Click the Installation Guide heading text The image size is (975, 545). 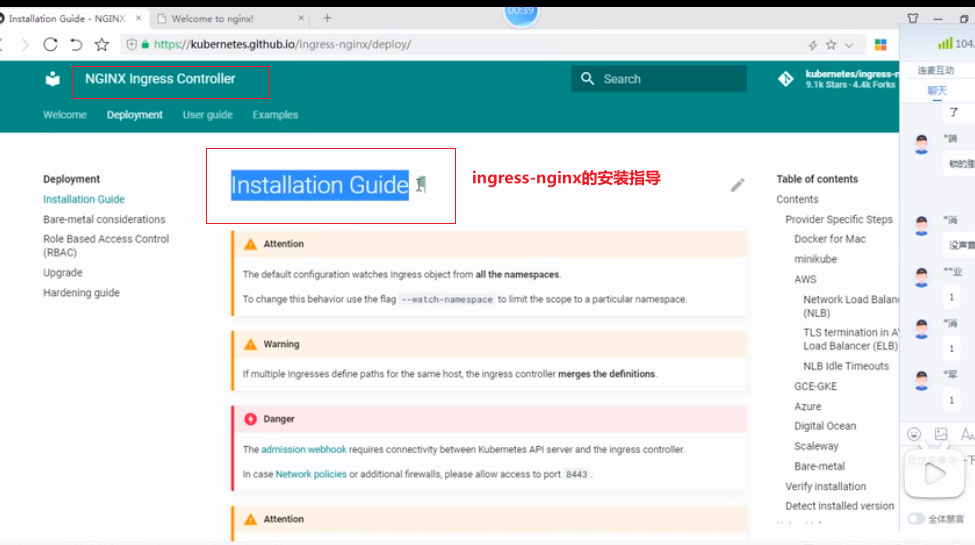click(x=320, y=185)
